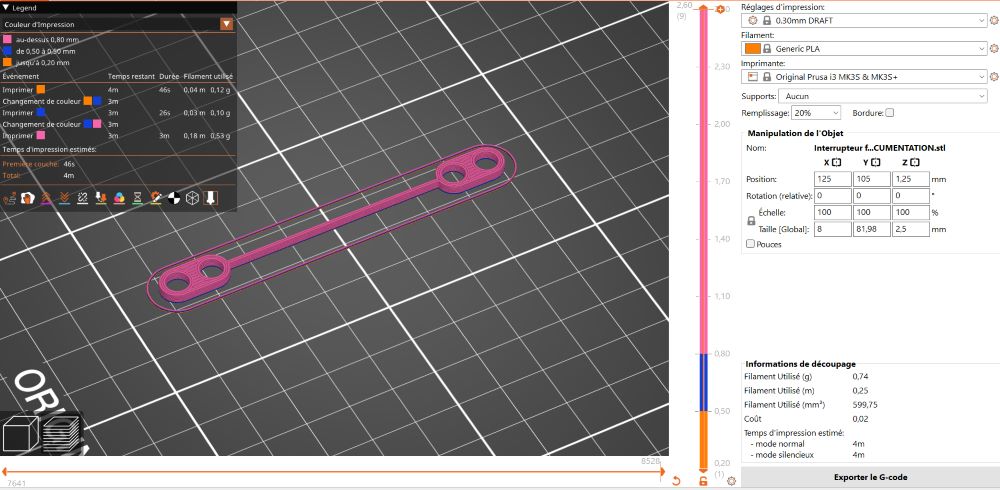Toggle deretractions visibility icon
Screen dimensions: 1000x490
[64, 198]
